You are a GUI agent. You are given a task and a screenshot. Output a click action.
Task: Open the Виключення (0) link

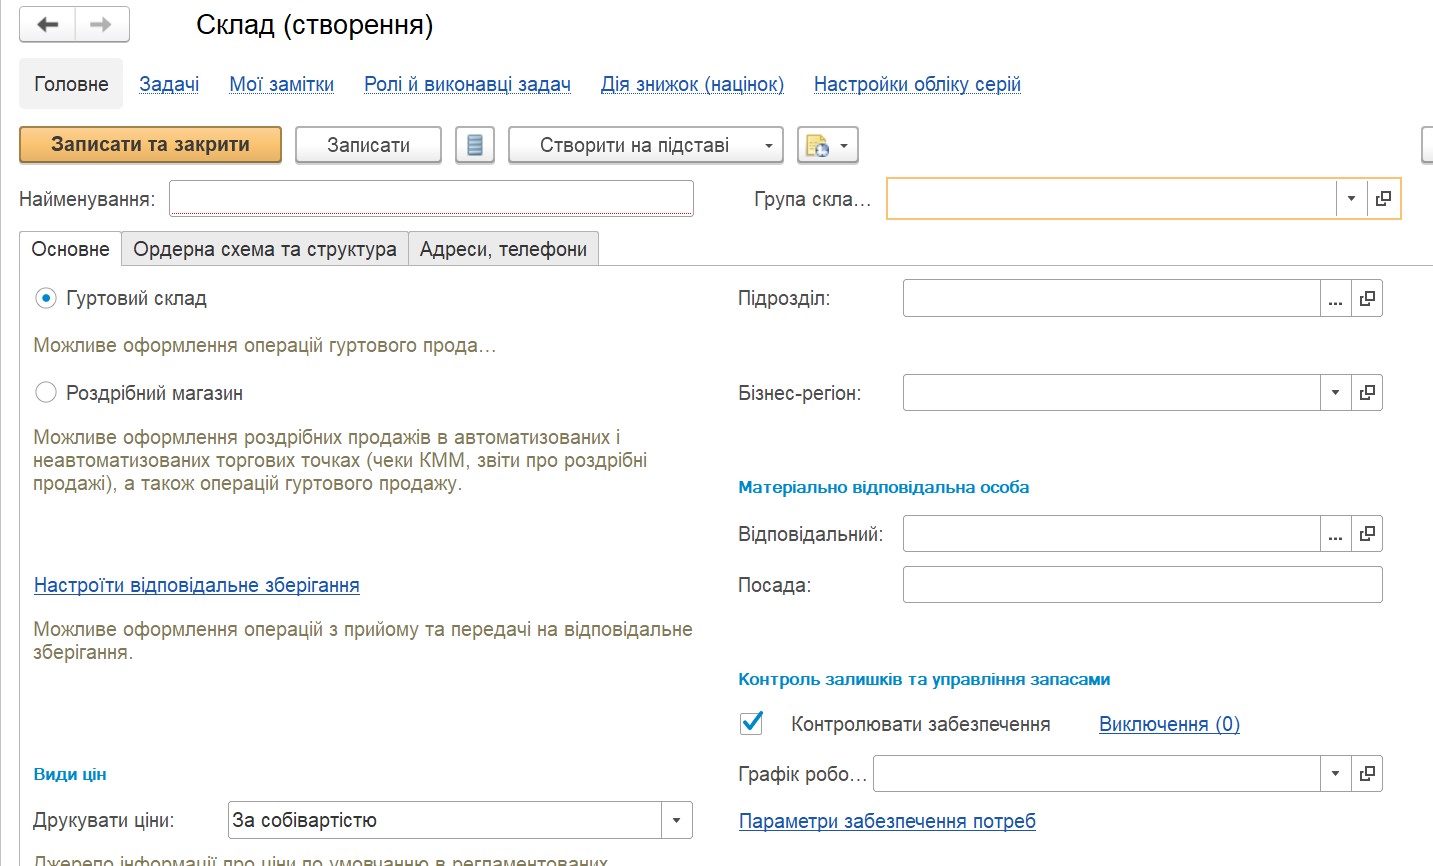1169,724
